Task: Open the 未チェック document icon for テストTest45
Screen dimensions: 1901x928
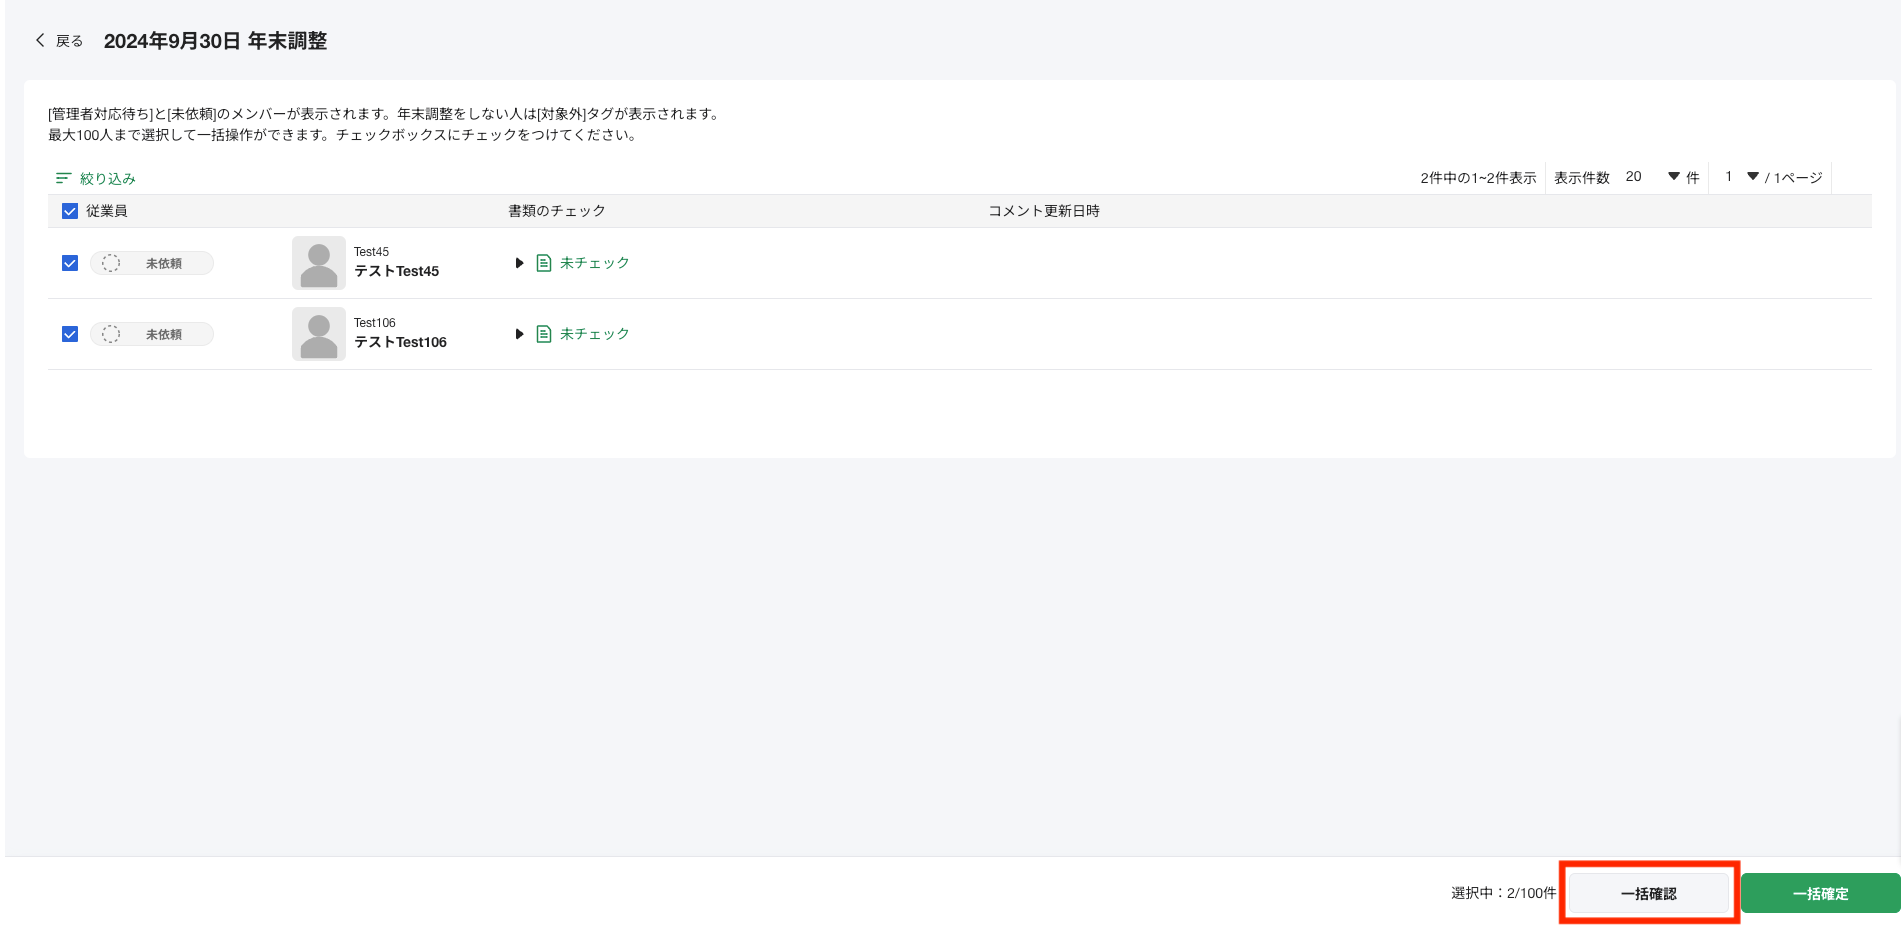Action: (543, 262)
